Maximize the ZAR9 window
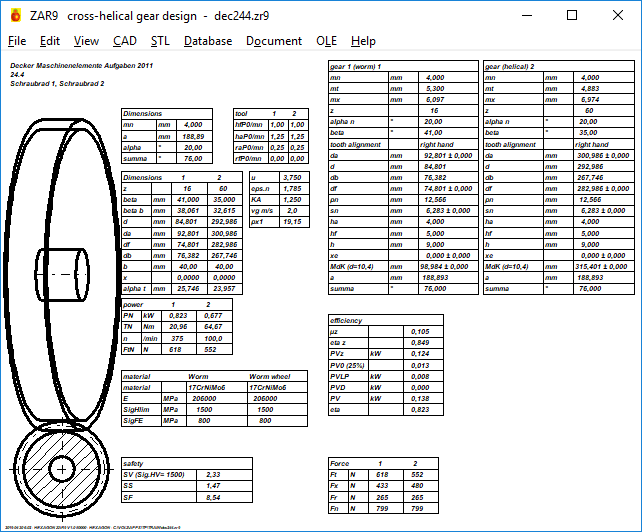Screen dimensions: 642x532 (x=572, y=15)
